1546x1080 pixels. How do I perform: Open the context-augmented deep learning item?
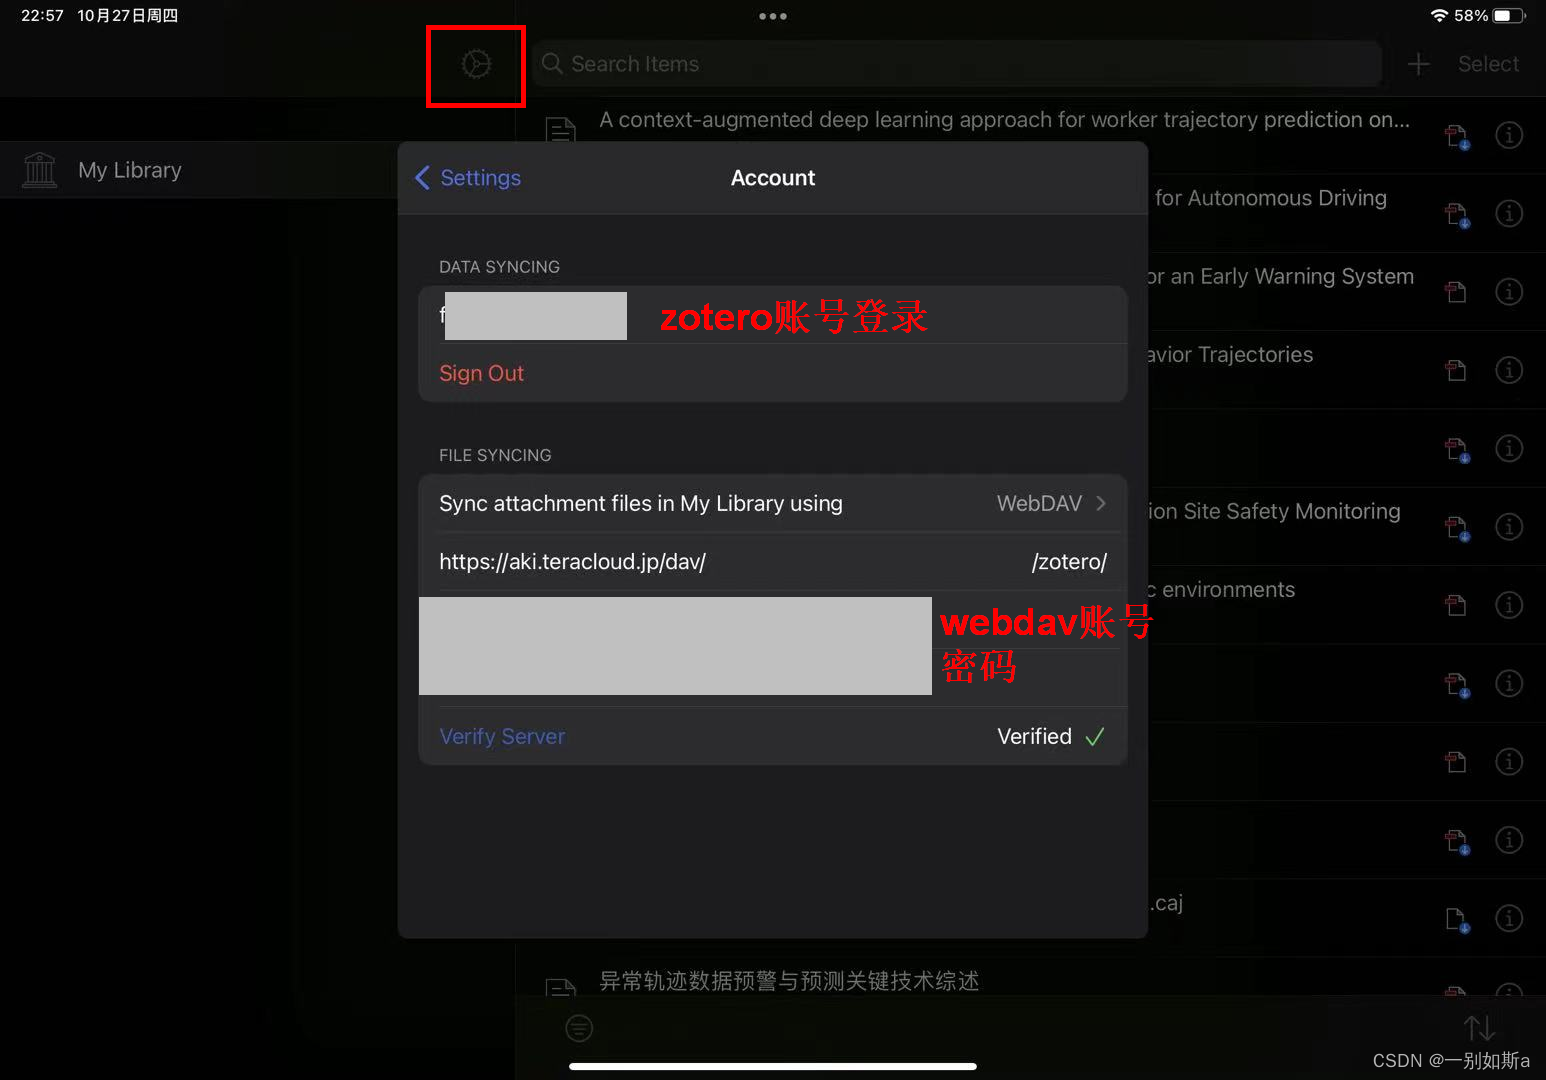click(1004, 120)
